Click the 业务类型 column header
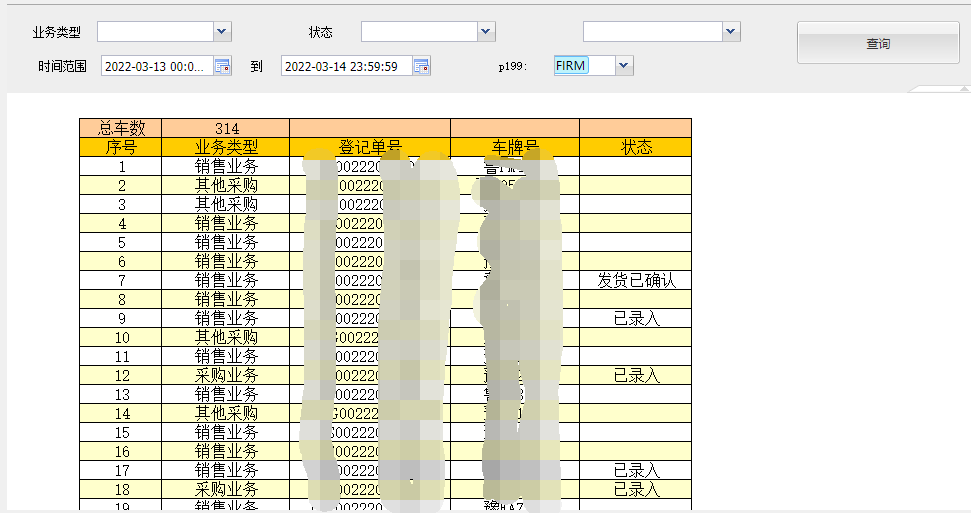Image resolution: width=971 pixels, height=513 pixels. (226, 147)
